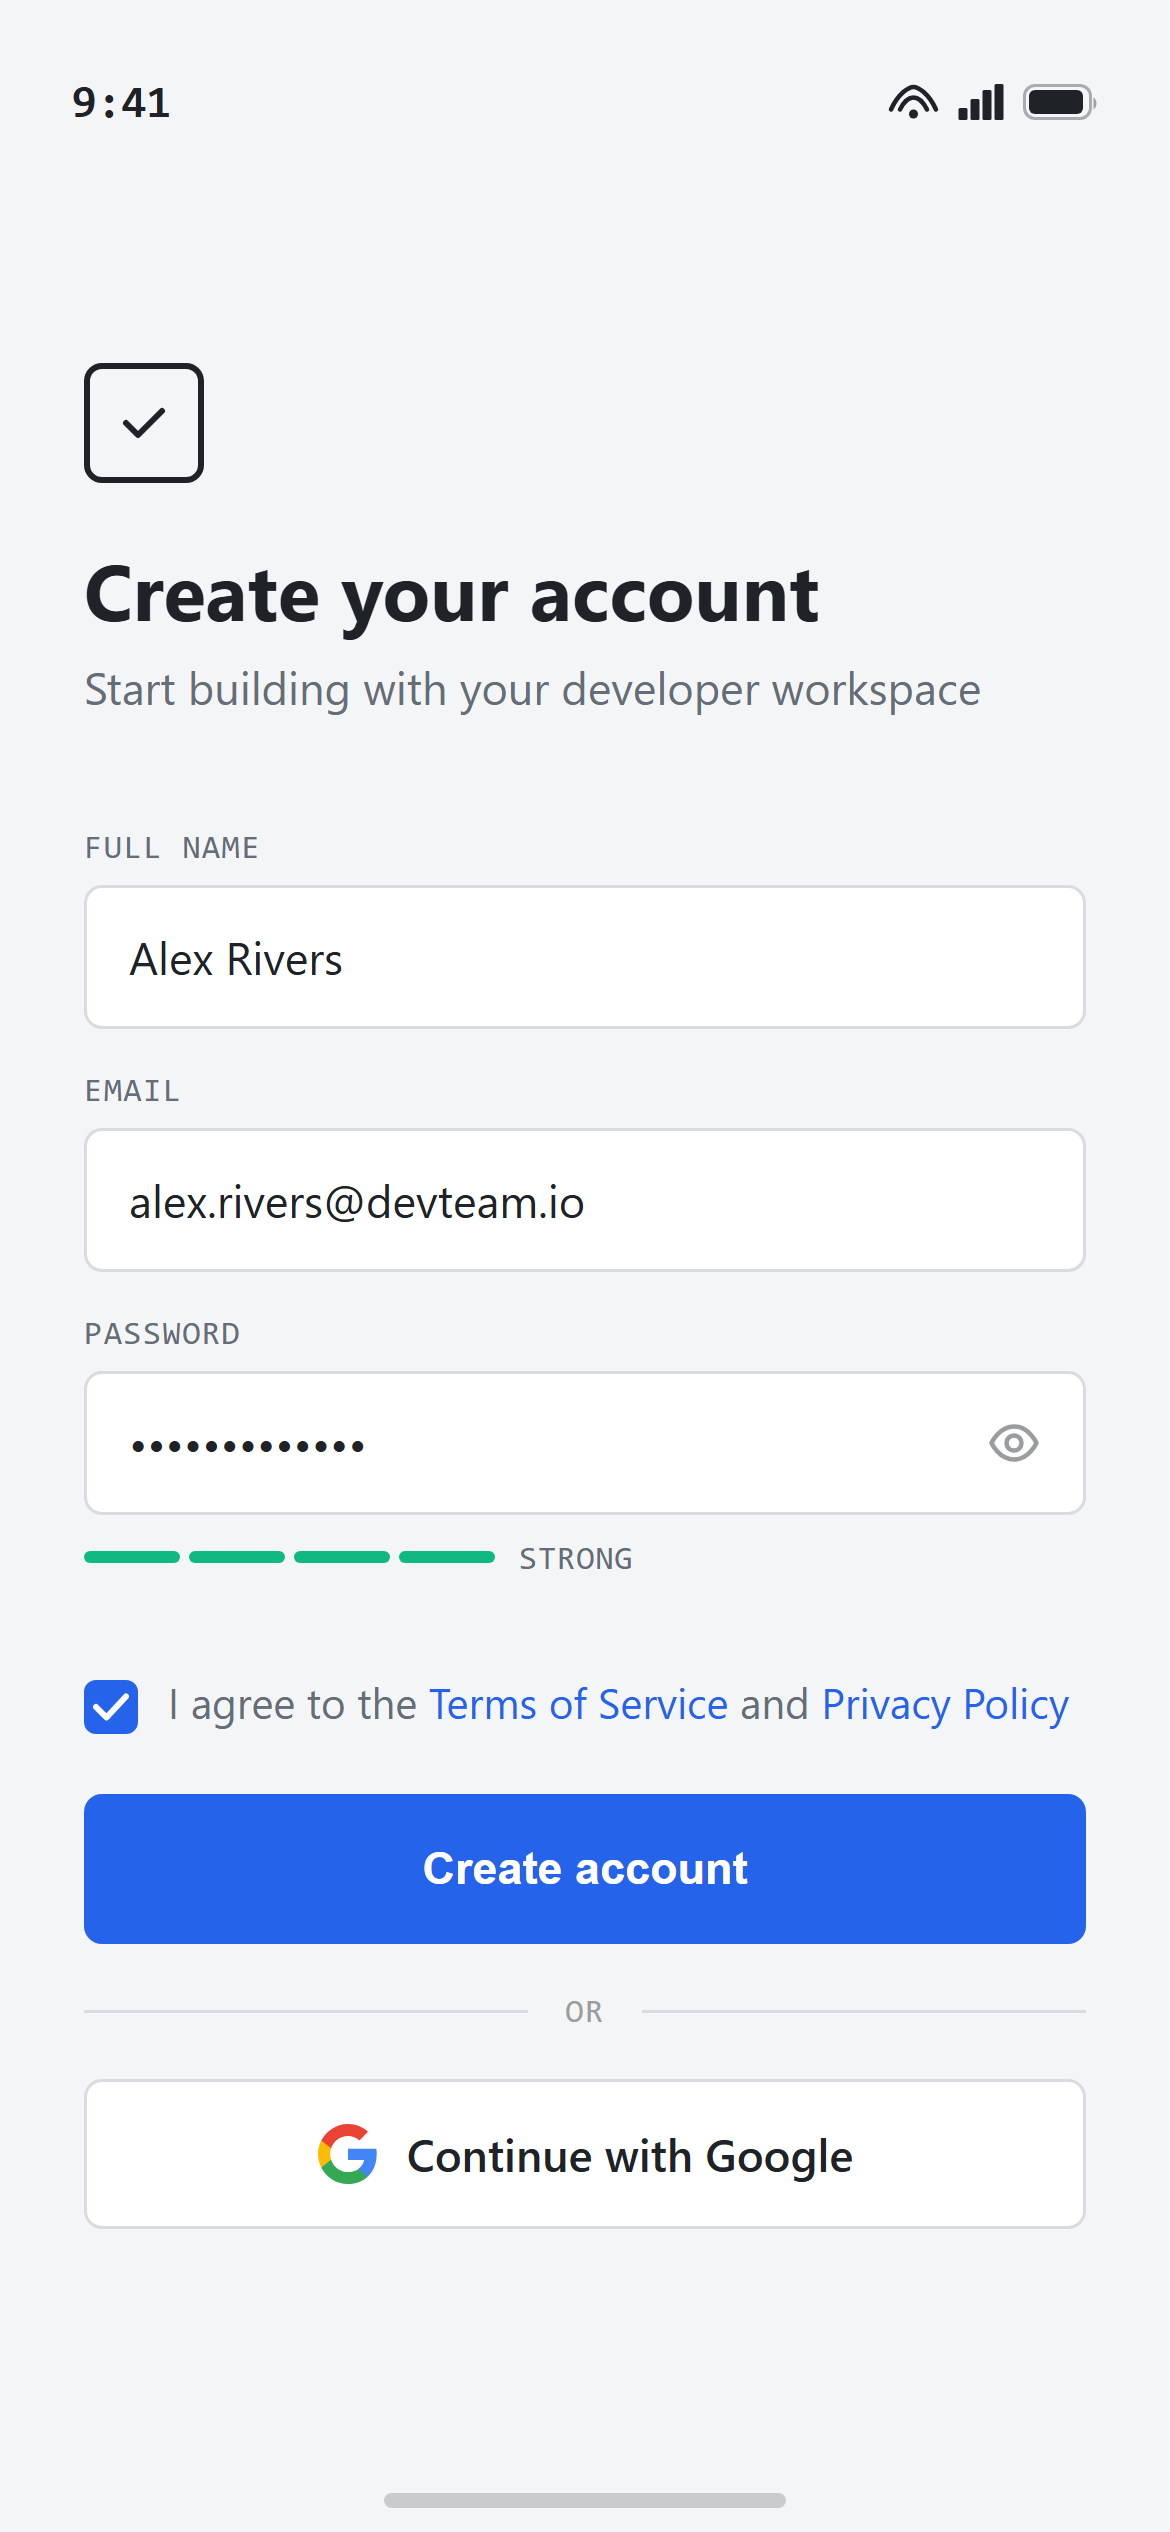Click the last green password strength bar
The width and height of the screenshot is (1170, 2532).
point(447,1557)
